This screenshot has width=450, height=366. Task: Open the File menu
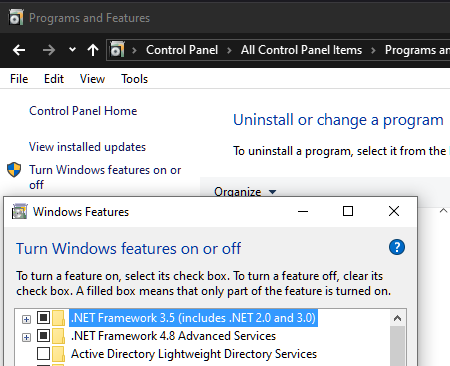19,79
